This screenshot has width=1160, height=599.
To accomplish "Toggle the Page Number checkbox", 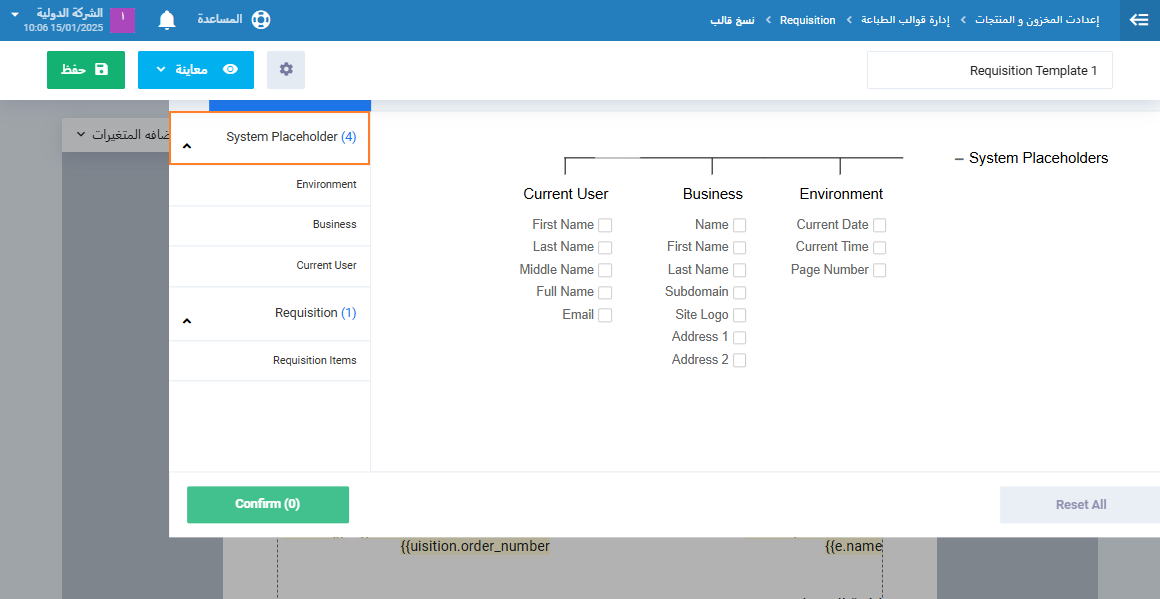I will point(879,270).
